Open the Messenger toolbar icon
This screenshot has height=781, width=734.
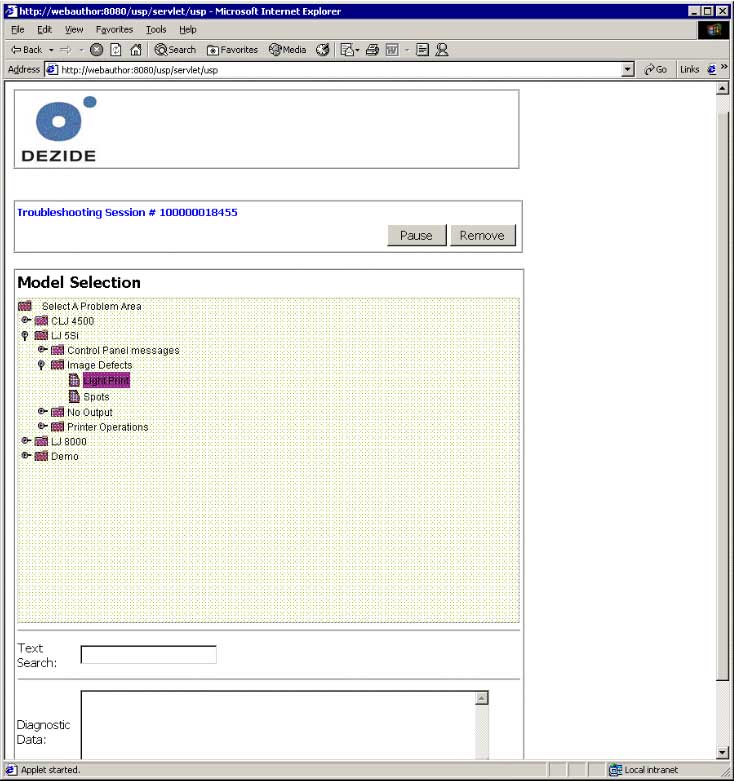(x=442, y=50)
